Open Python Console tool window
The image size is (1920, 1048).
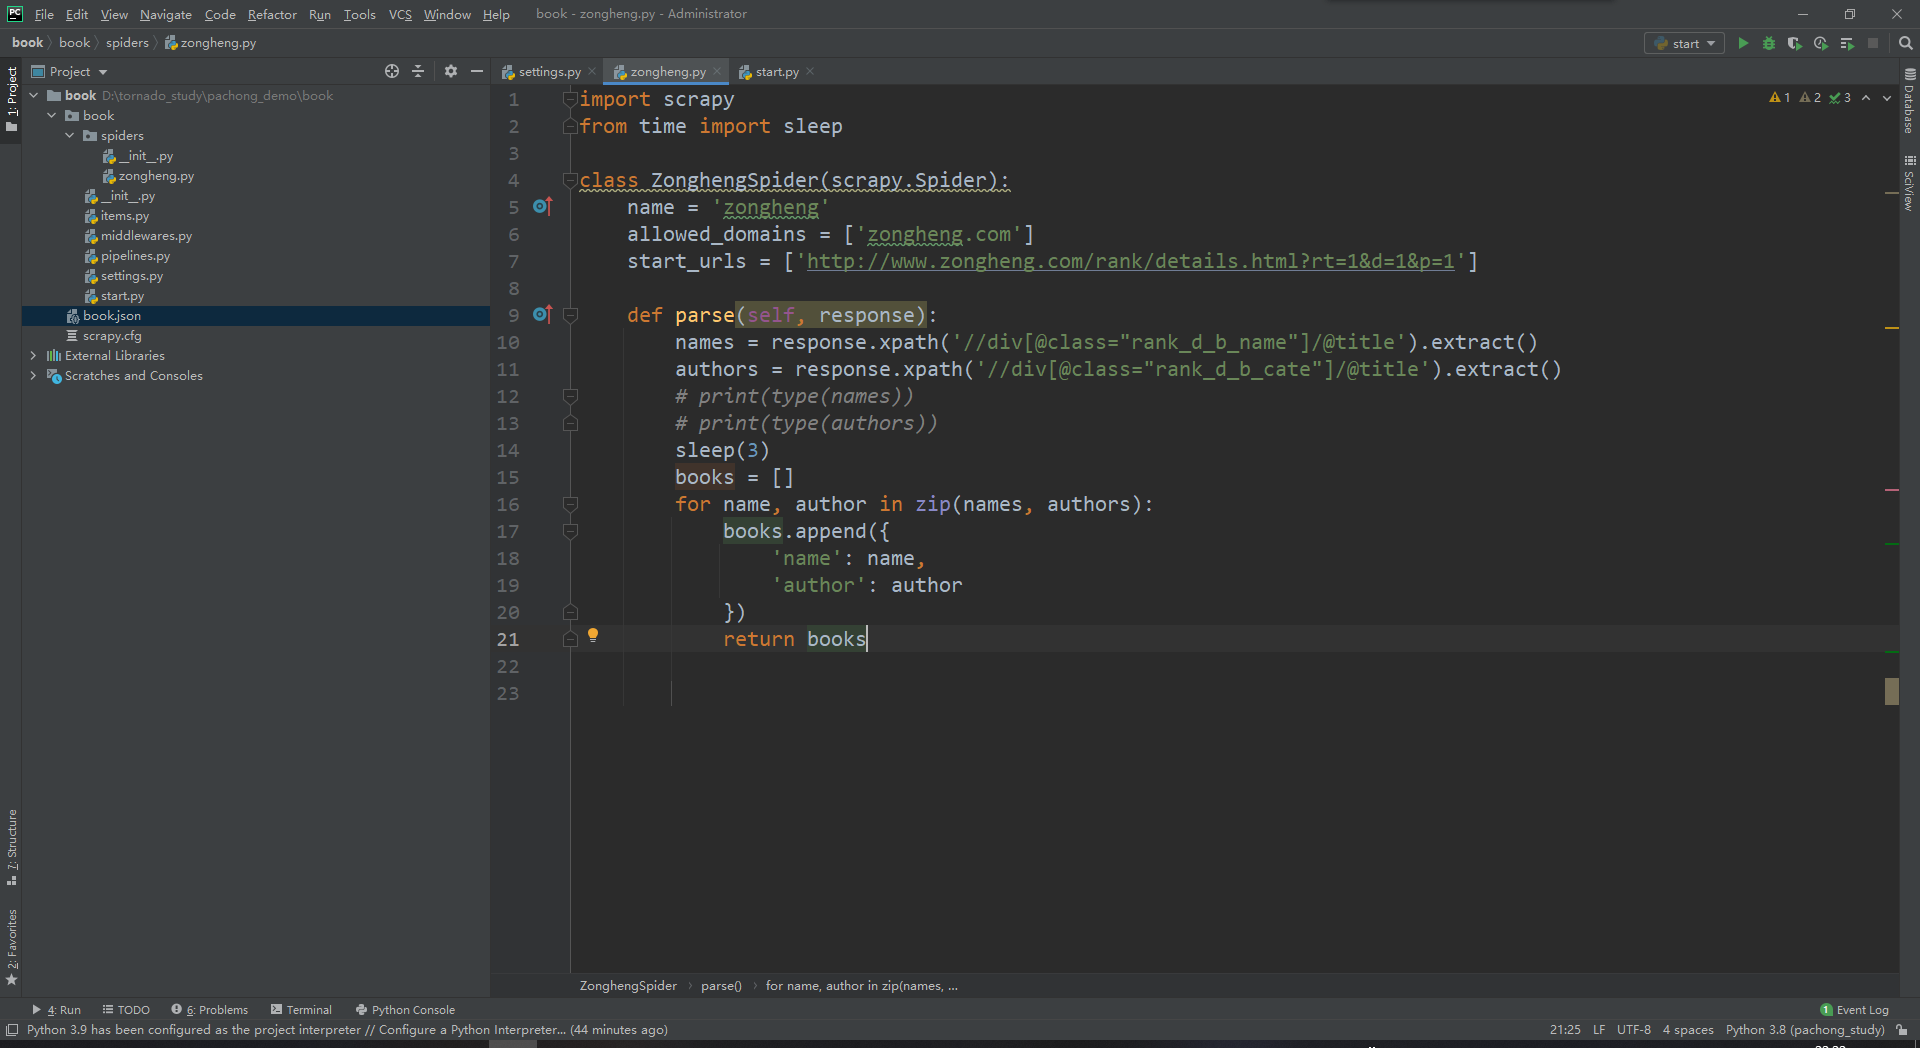405,1010
